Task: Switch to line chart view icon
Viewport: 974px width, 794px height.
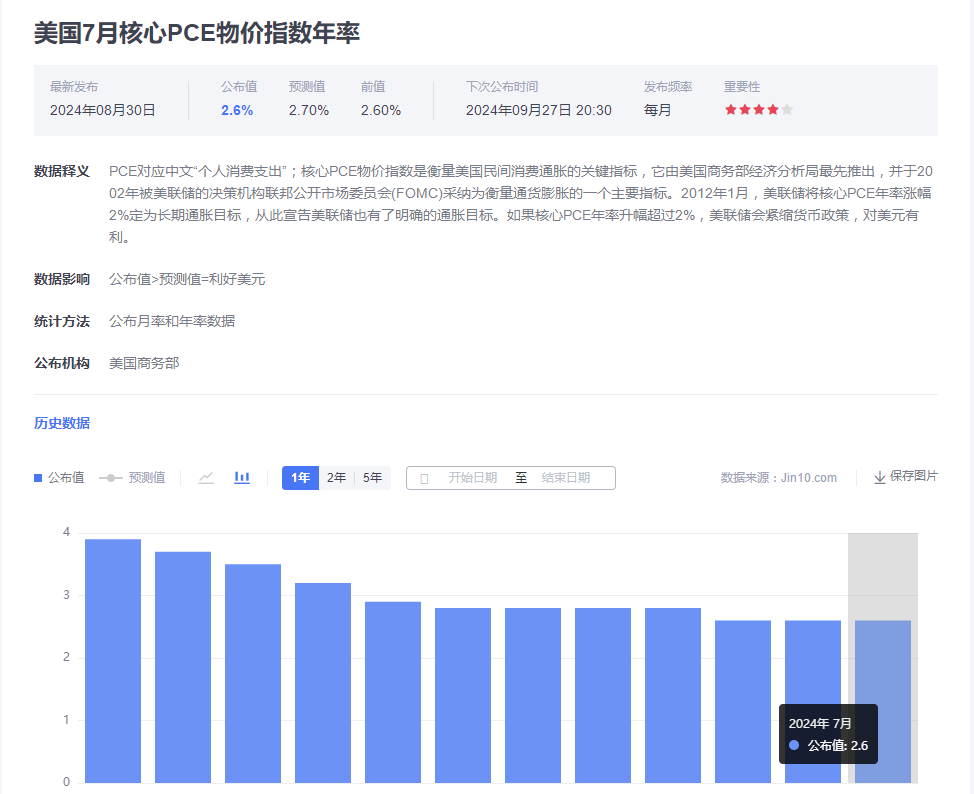Action: pyautogui.click(x=206, y=478)
